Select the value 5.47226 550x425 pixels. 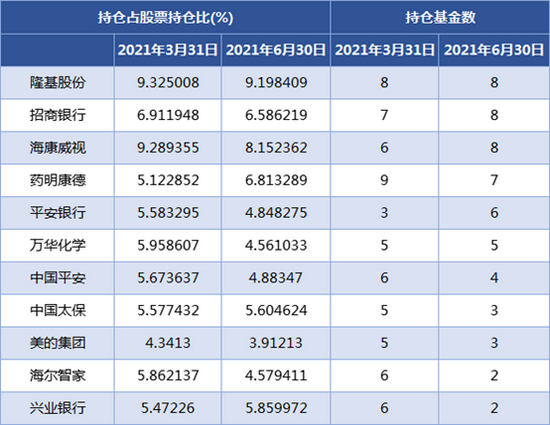(x=168, y=408)
